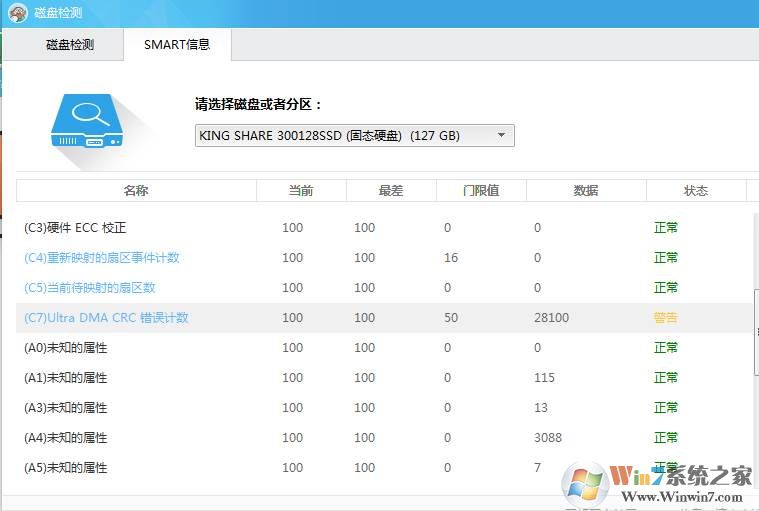Open the KING SHARE disk dropdown

point(354,135)
